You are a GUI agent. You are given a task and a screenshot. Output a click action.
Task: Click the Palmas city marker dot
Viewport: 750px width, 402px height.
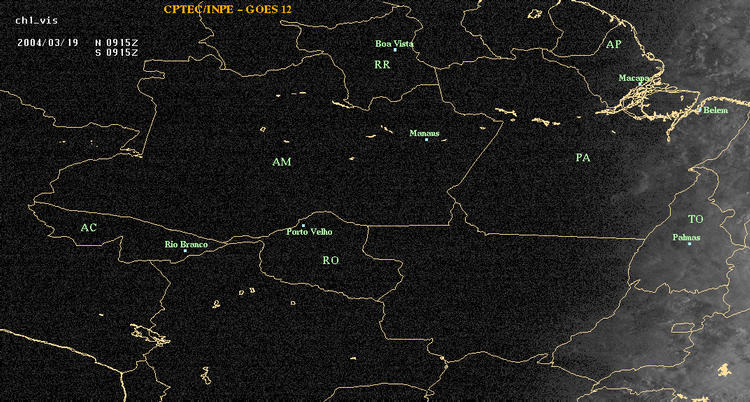(689, 244)
